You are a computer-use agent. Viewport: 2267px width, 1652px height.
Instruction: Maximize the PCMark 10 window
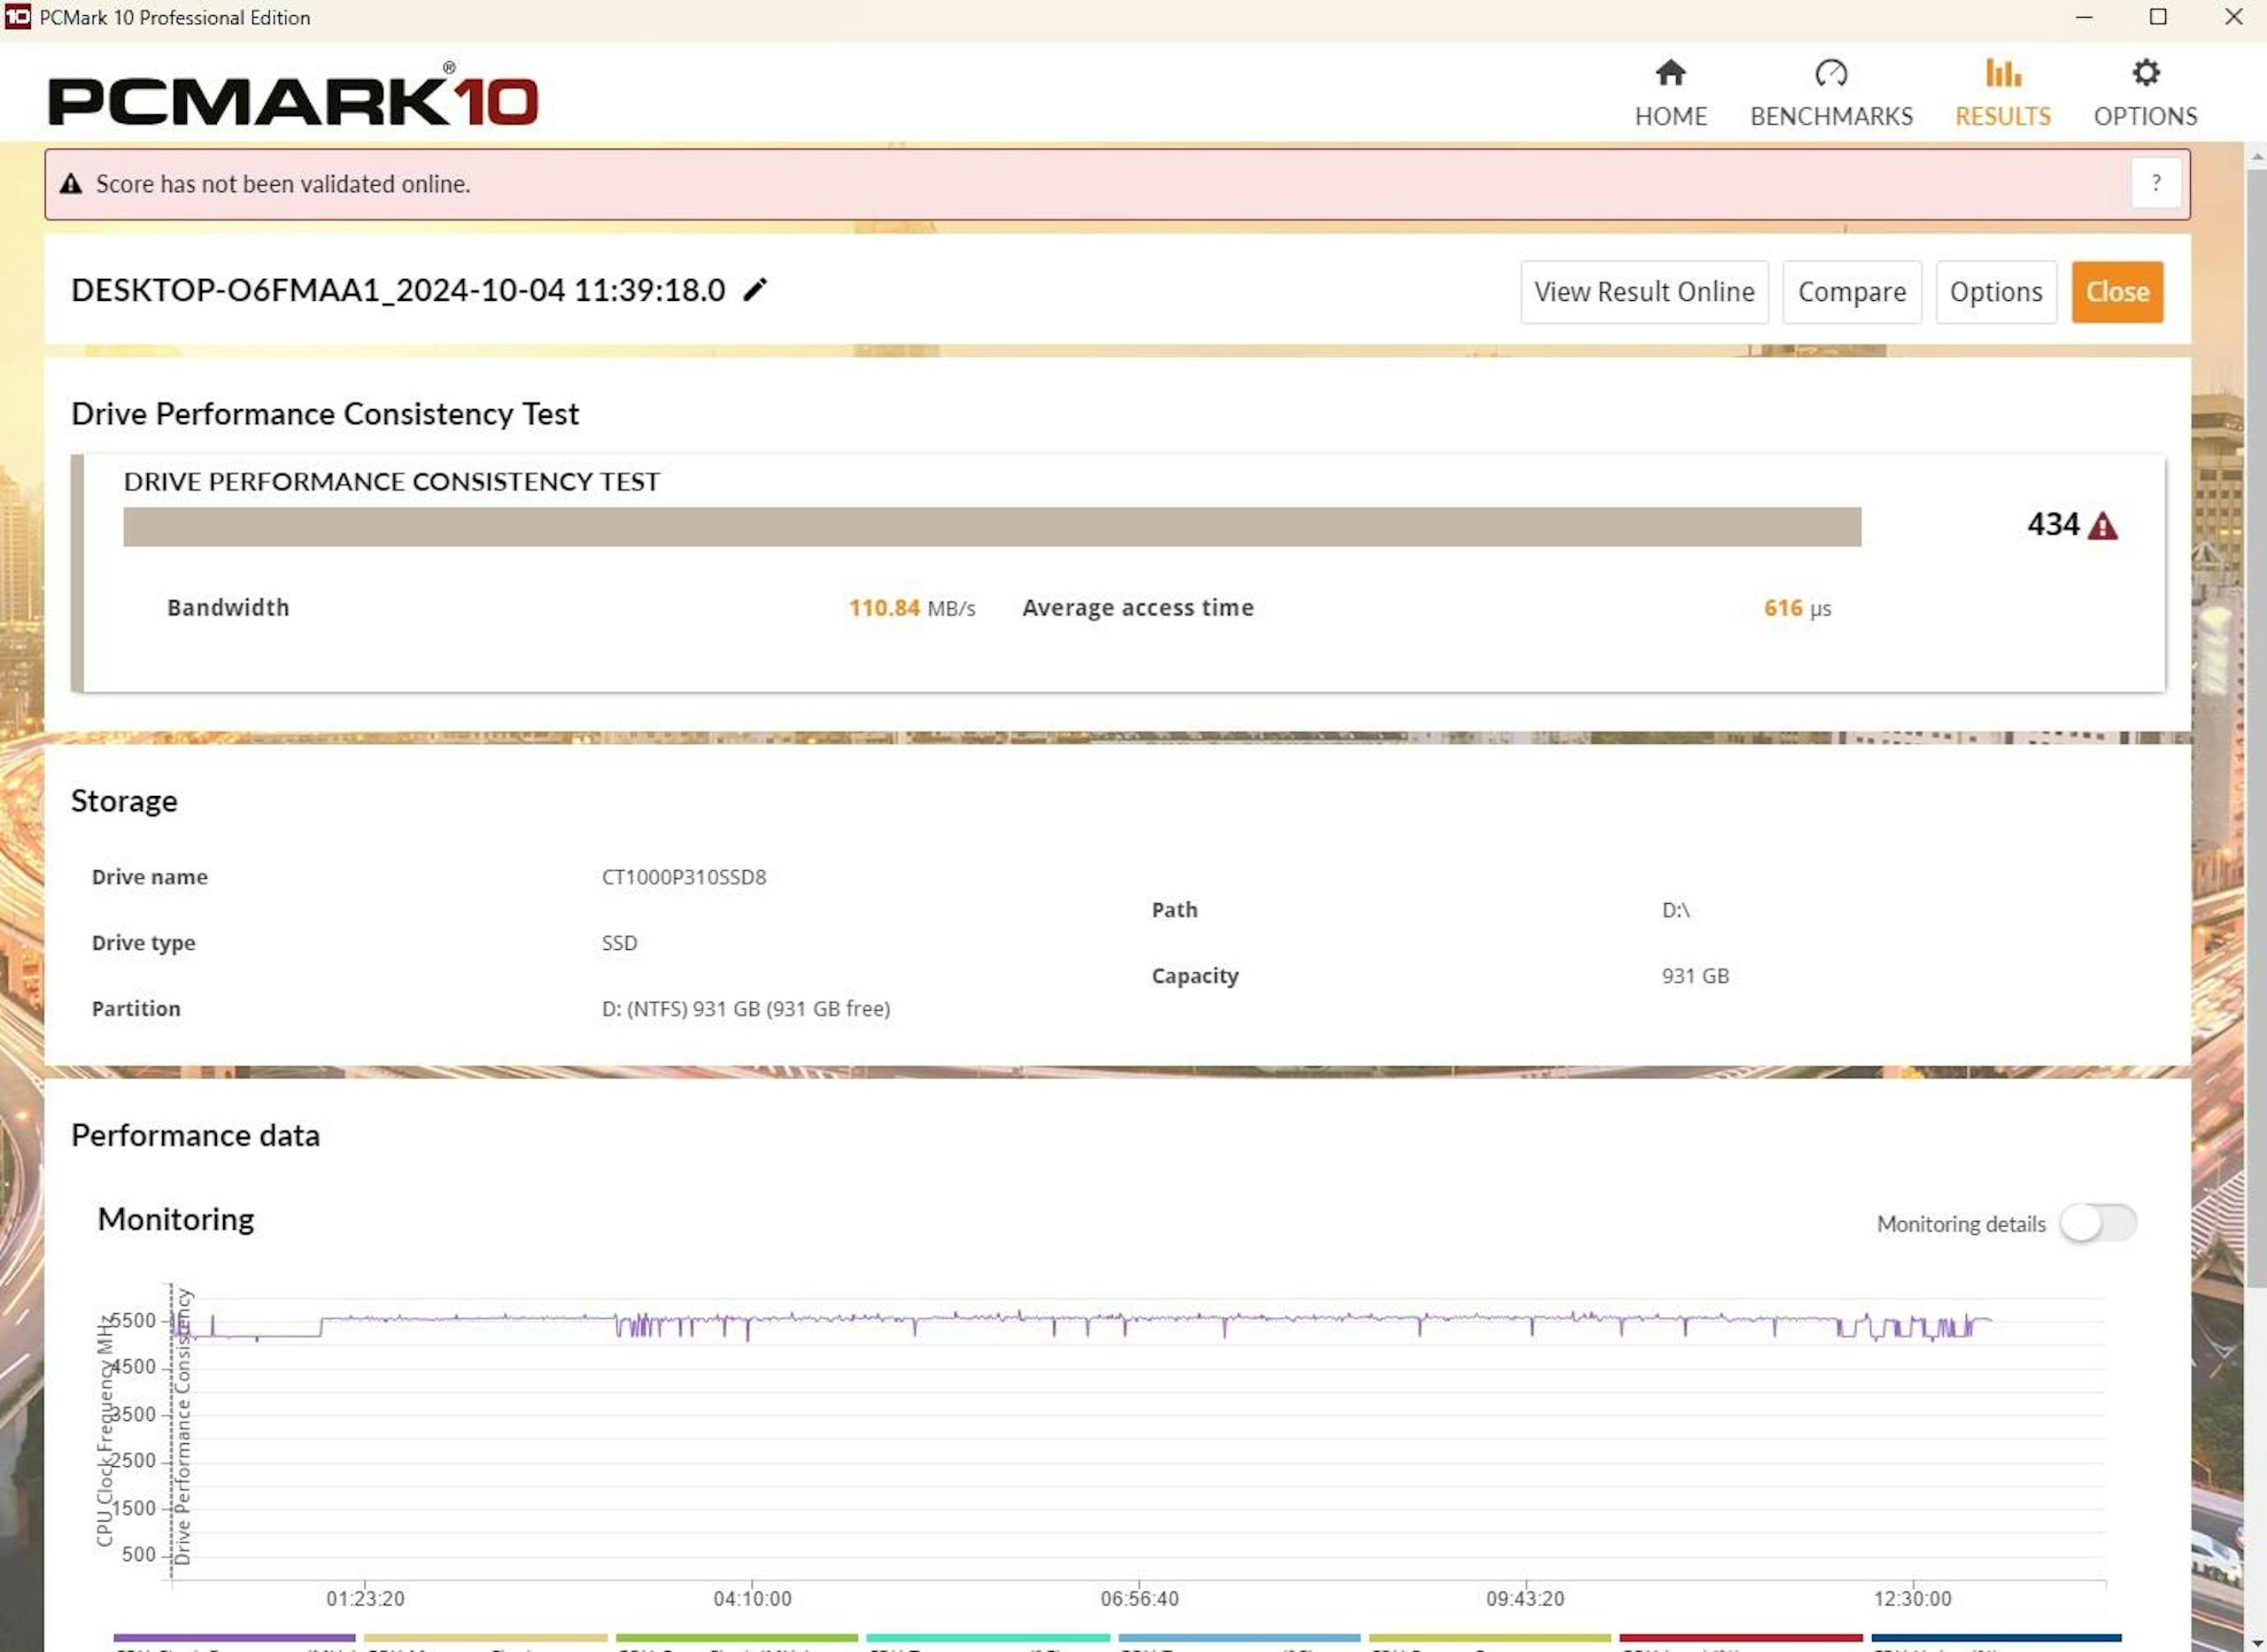click(x=2157, y=17)
